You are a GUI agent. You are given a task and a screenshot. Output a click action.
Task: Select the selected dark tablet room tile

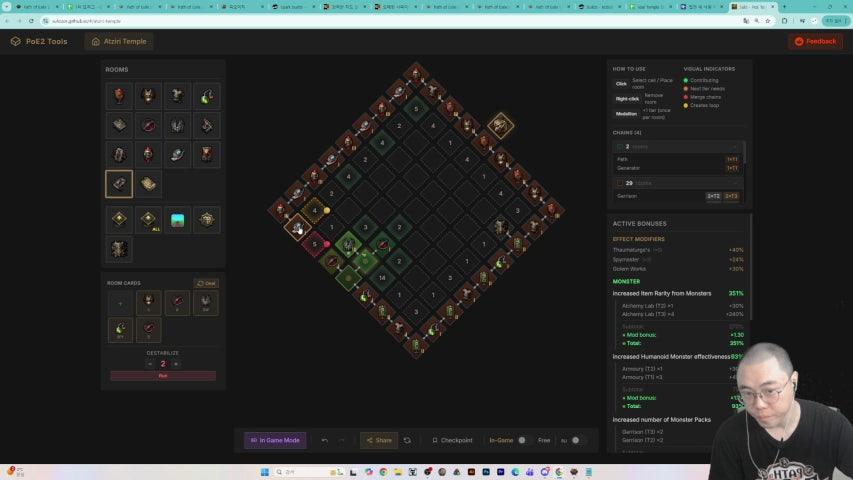(x=119, y=184)
